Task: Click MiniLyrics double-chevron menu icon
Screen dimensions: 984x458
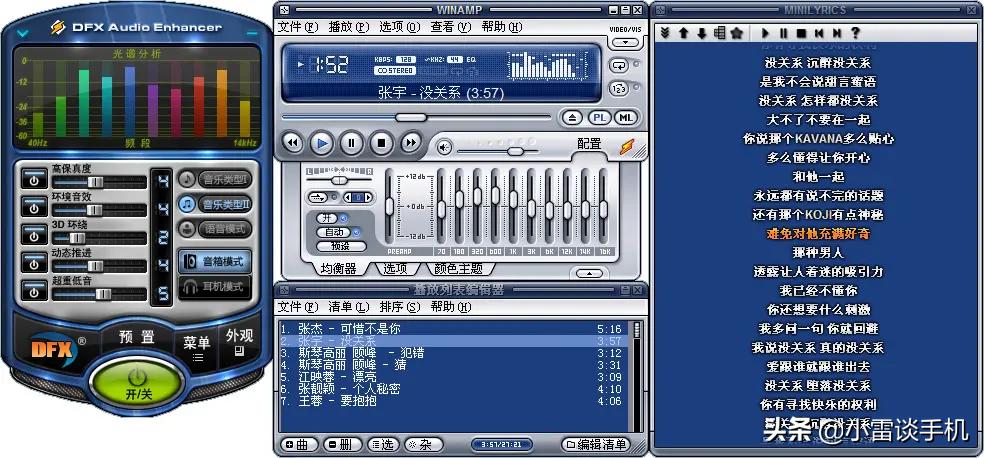Action: [x=665, y=33]
